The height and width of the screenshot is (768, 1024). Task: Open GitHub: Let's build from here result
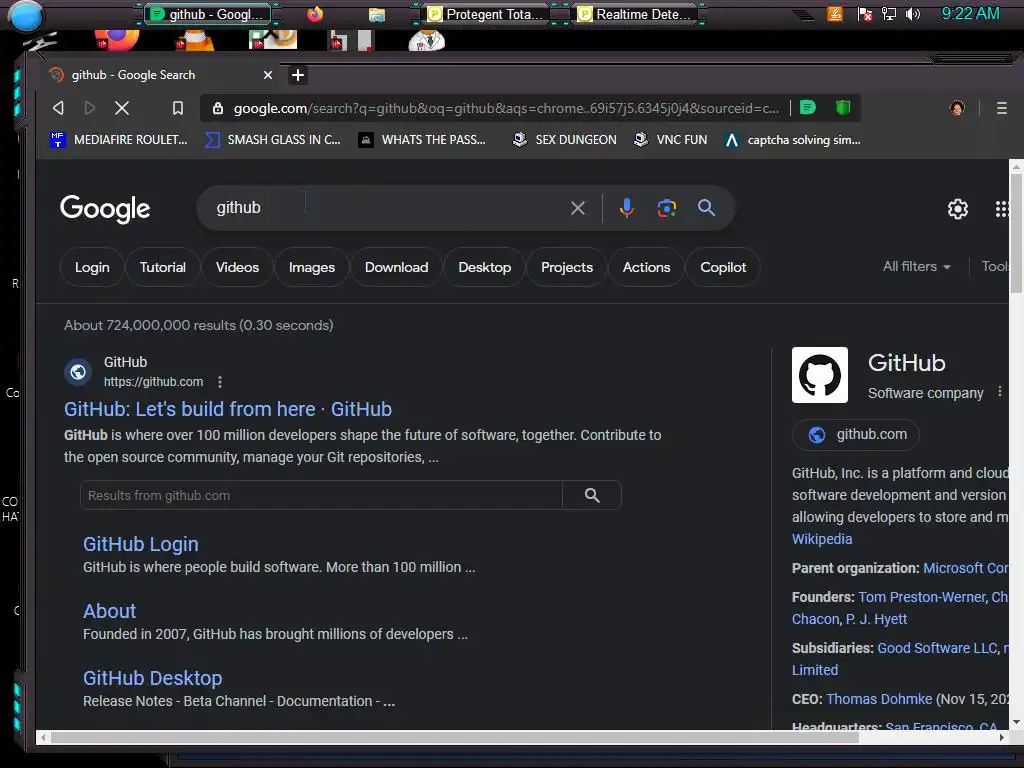coord(228,409)
